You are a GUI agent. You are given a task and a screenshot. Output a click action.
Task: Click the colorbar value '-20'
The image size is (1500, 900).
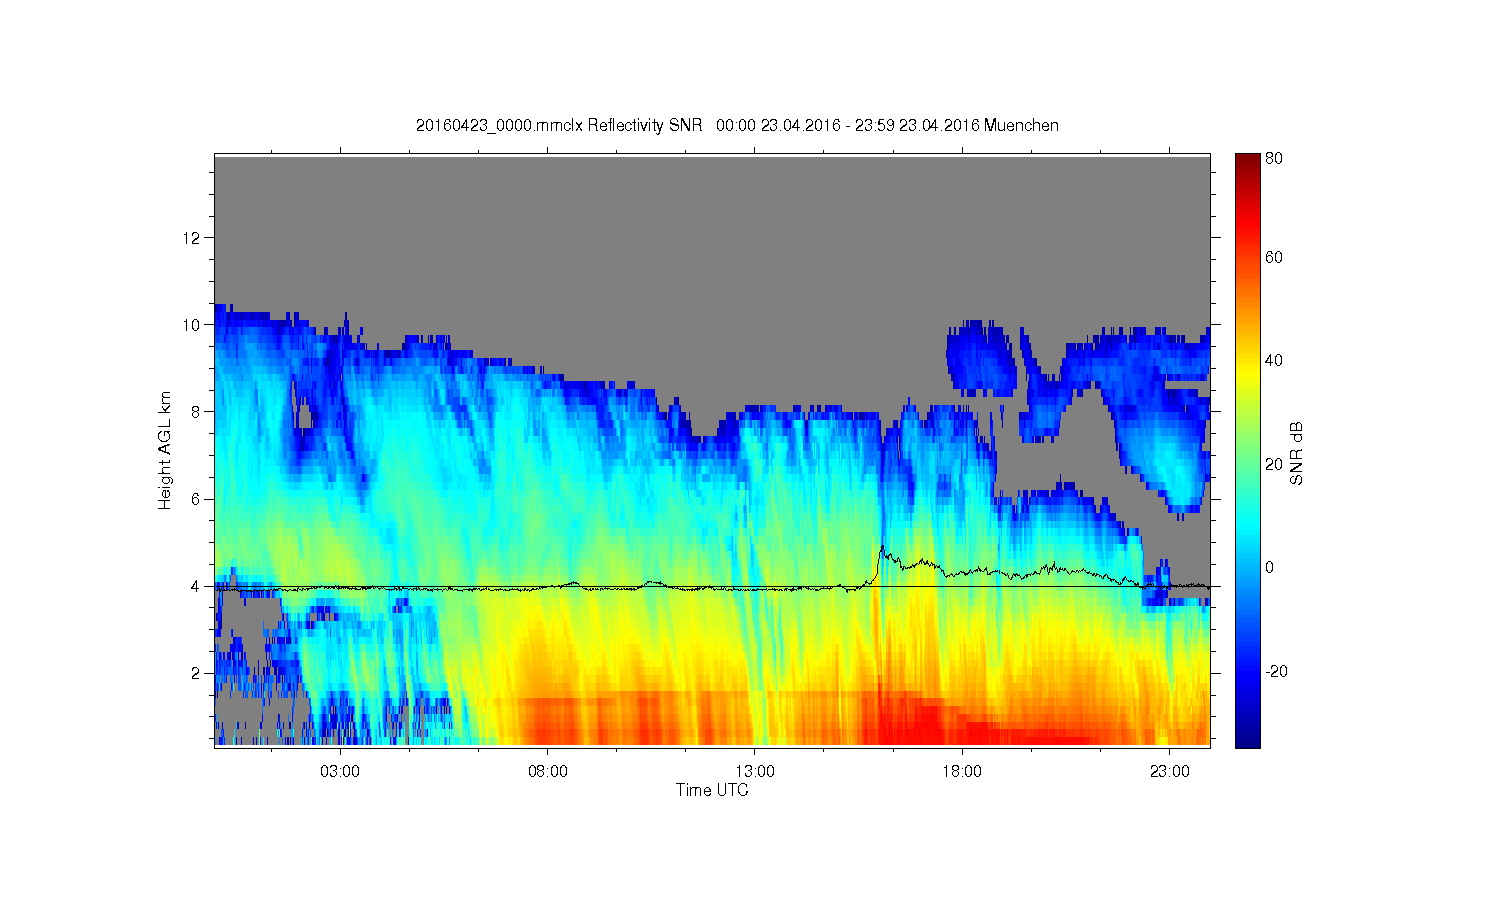click(1277, 671)
